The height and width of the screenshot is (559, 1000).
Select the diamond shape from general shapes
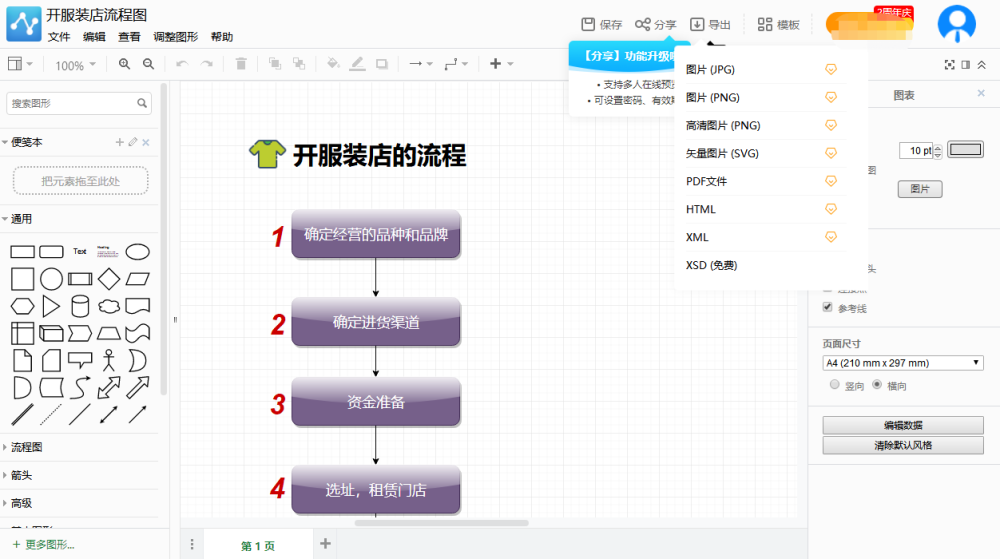(x=109, y=279)
